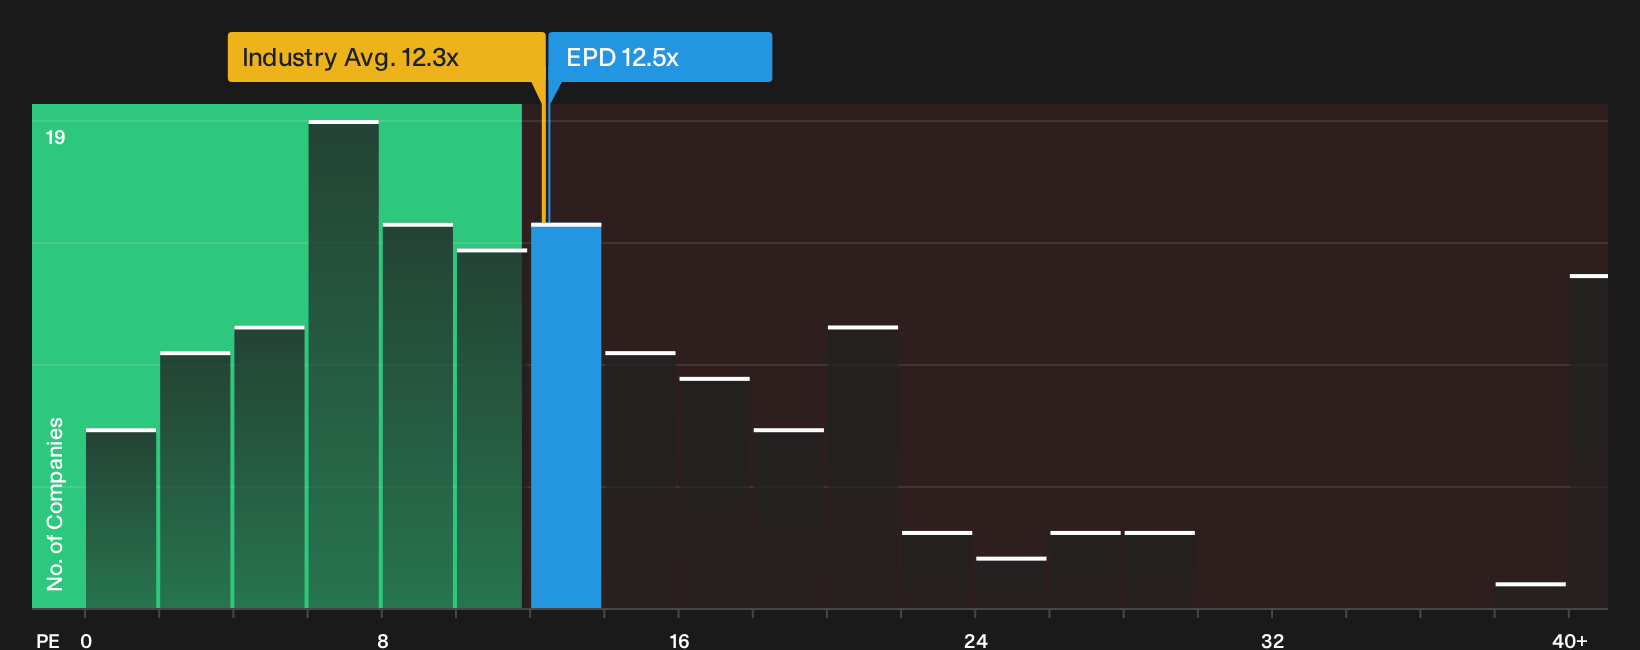Click the x-axis label 16

(679, 640)
